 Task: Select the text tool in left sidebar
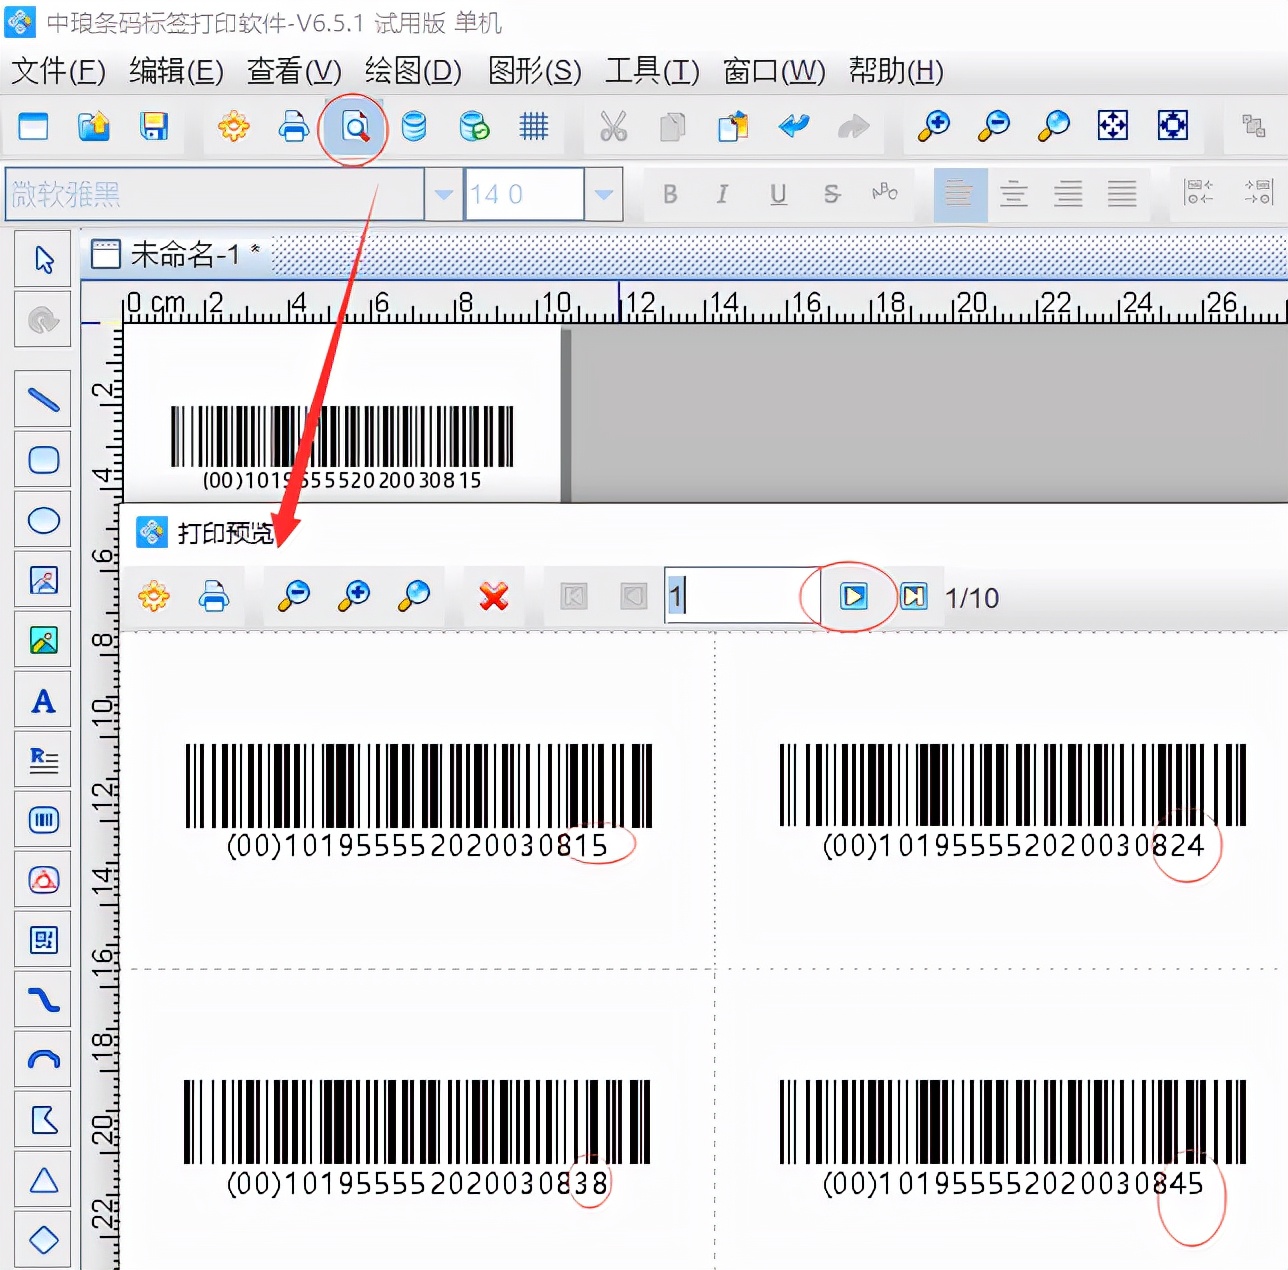pos(43,701)
